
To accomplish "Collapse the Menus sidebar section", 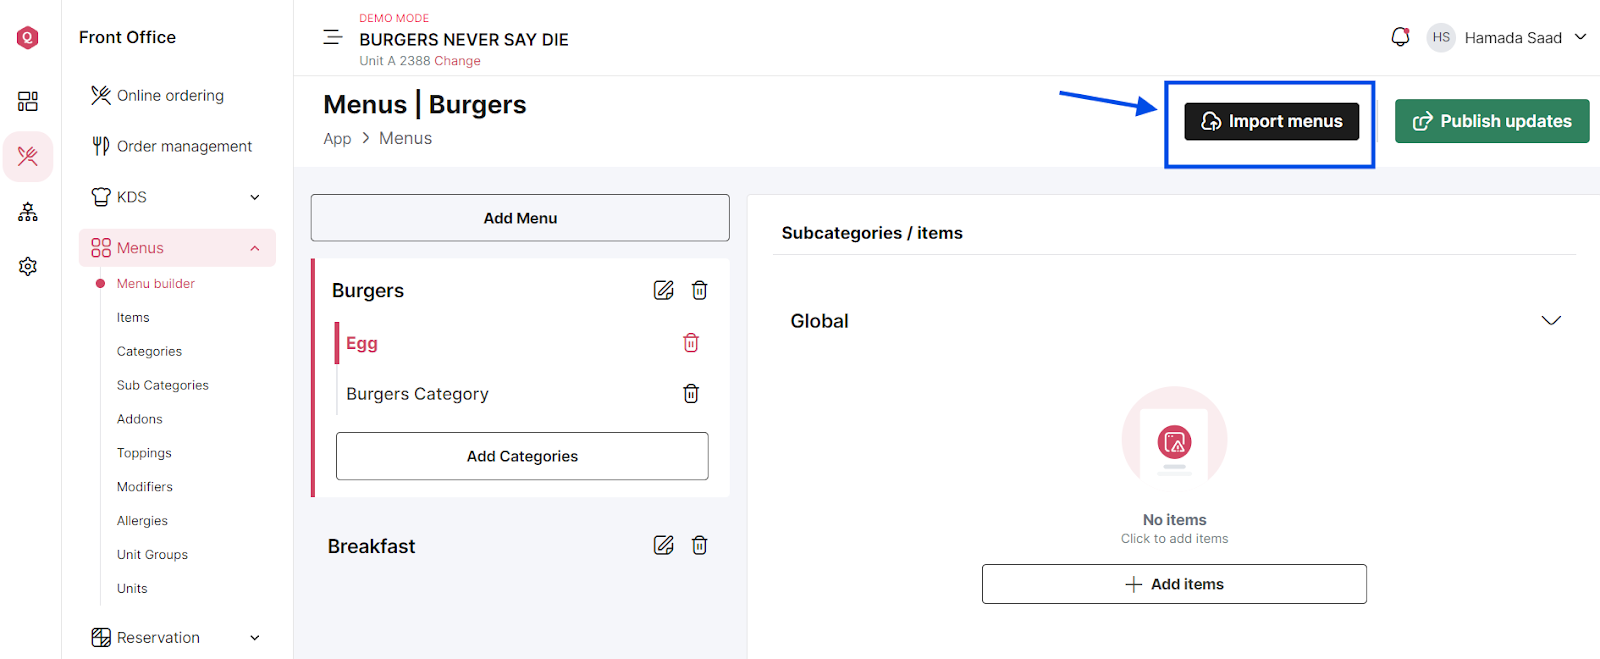I will click(x=176, y=248).
